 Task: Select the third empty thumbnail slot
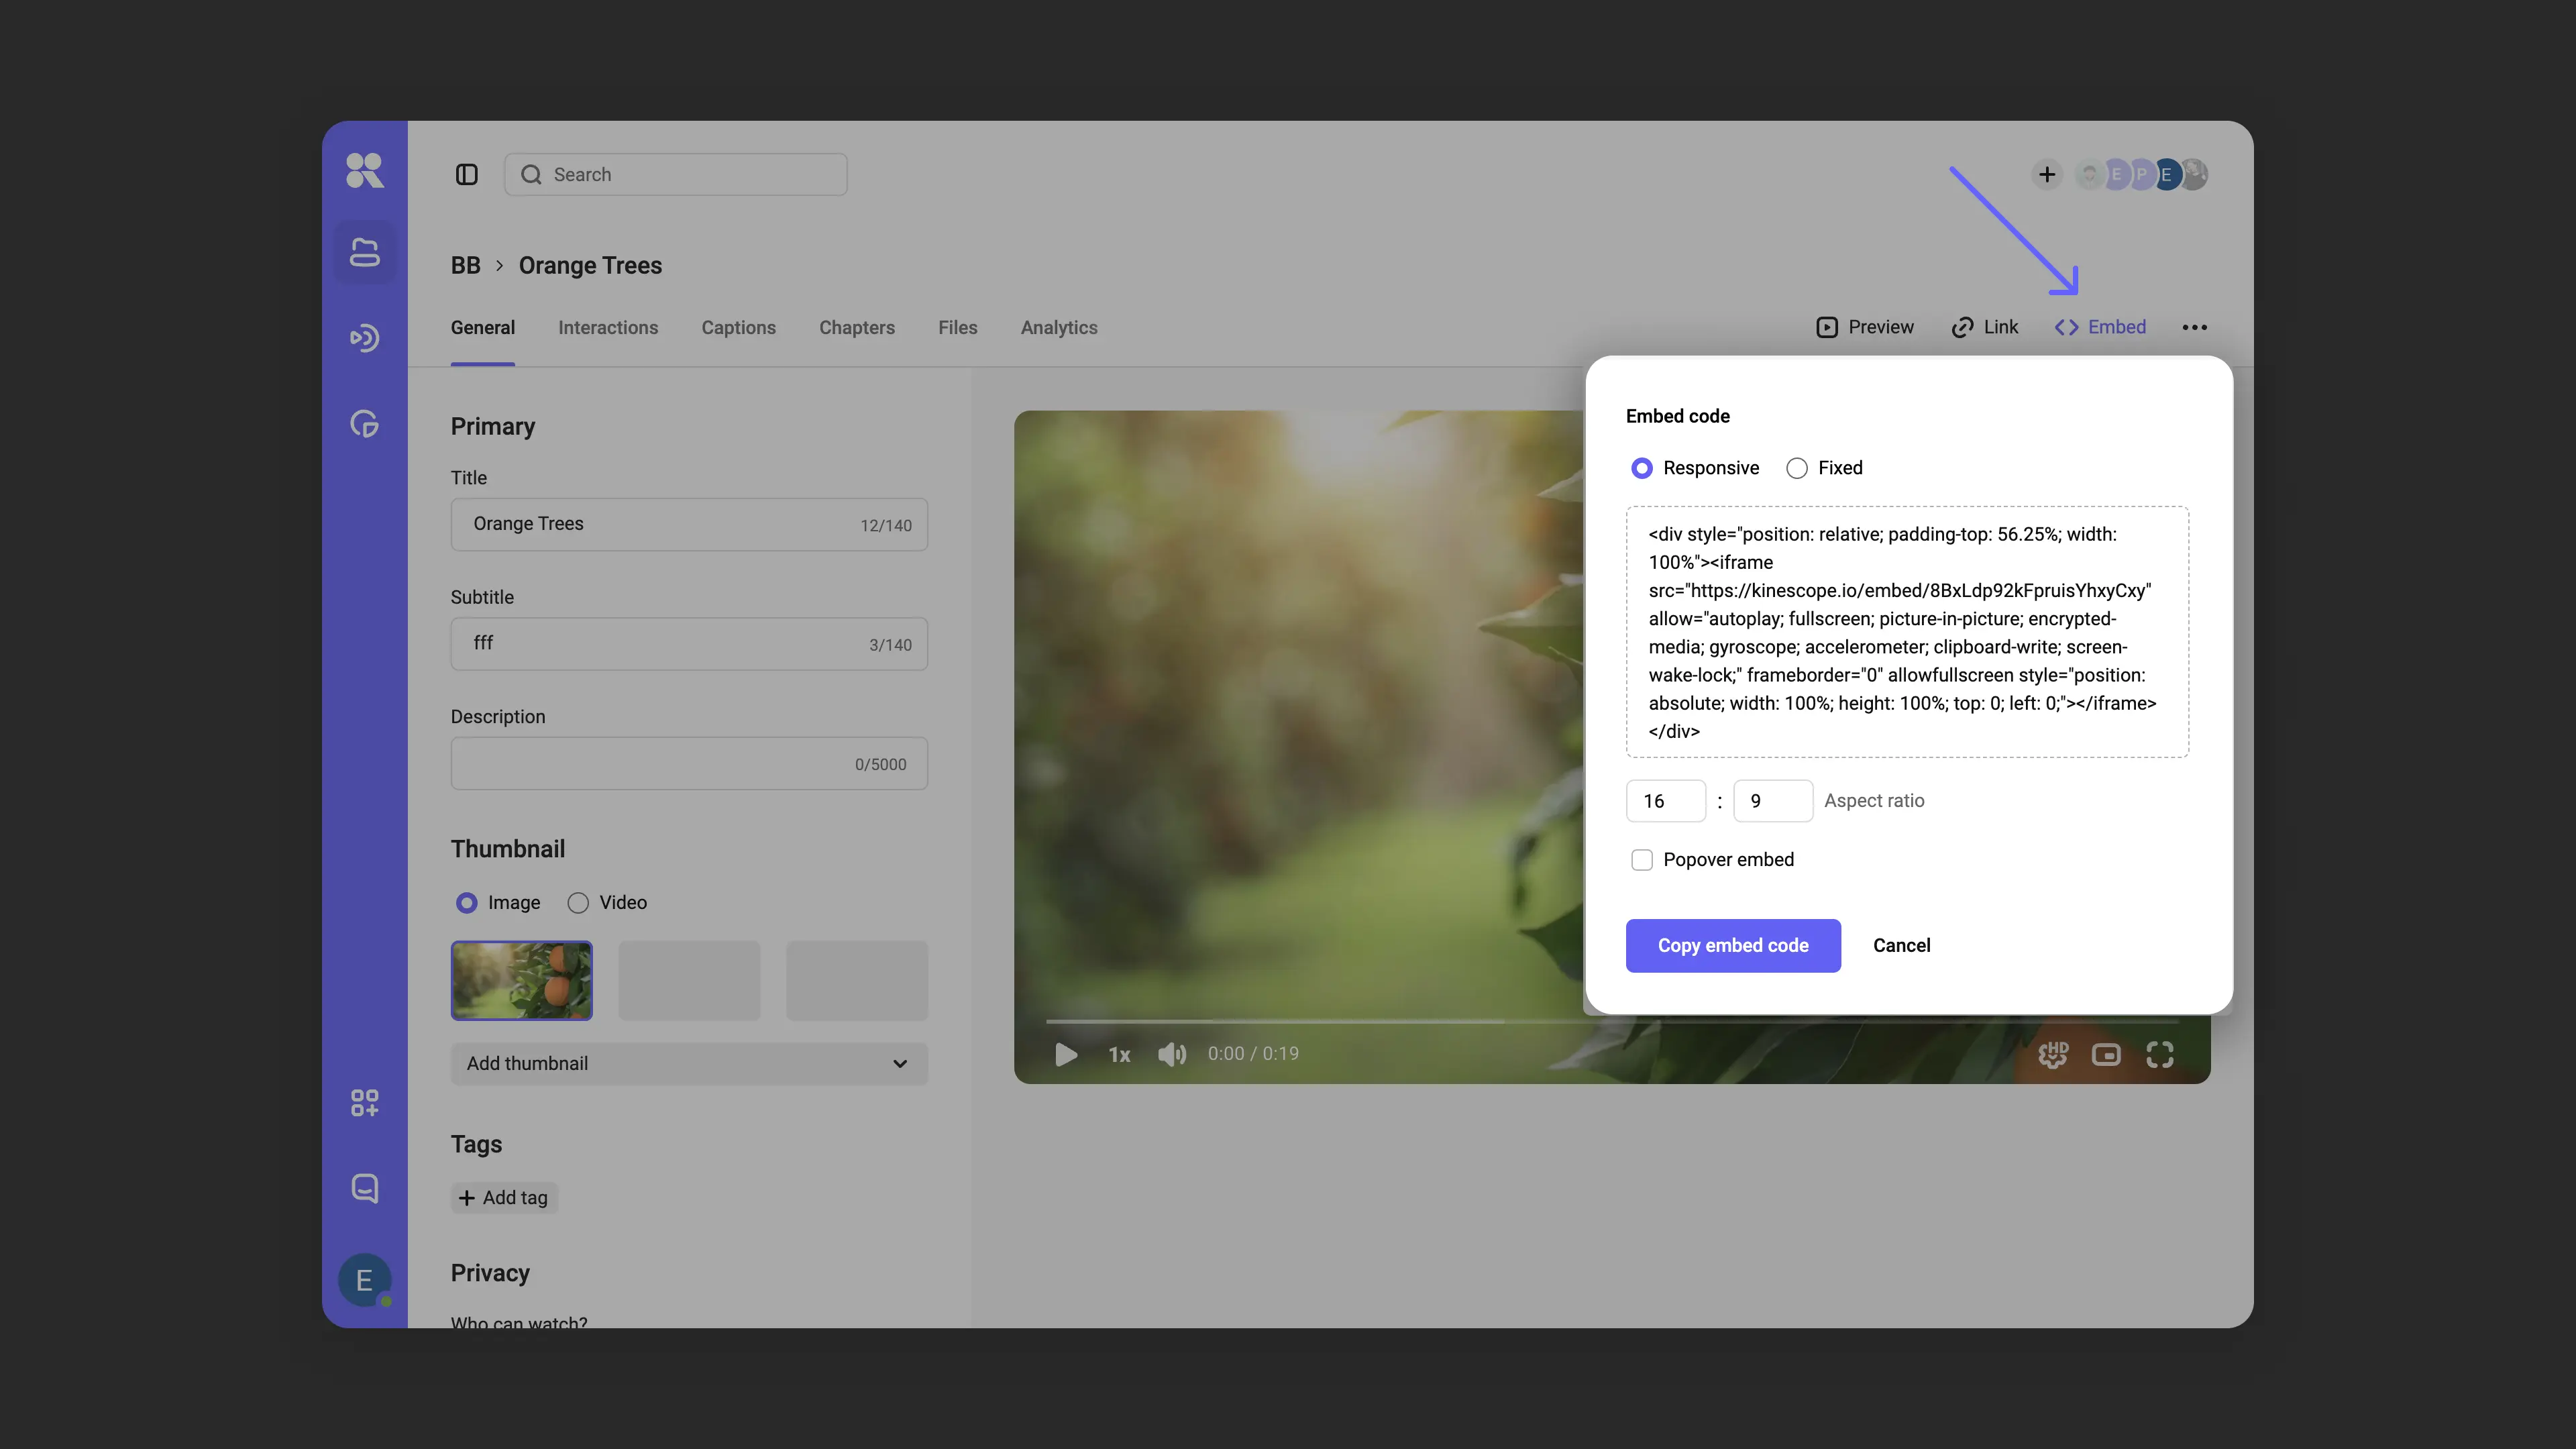point(857,981)
